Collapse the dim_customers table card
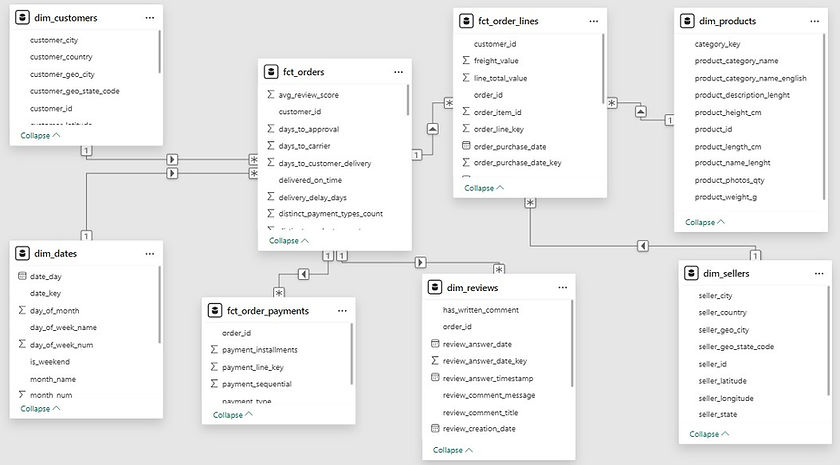840x465 pixels. 40,136
